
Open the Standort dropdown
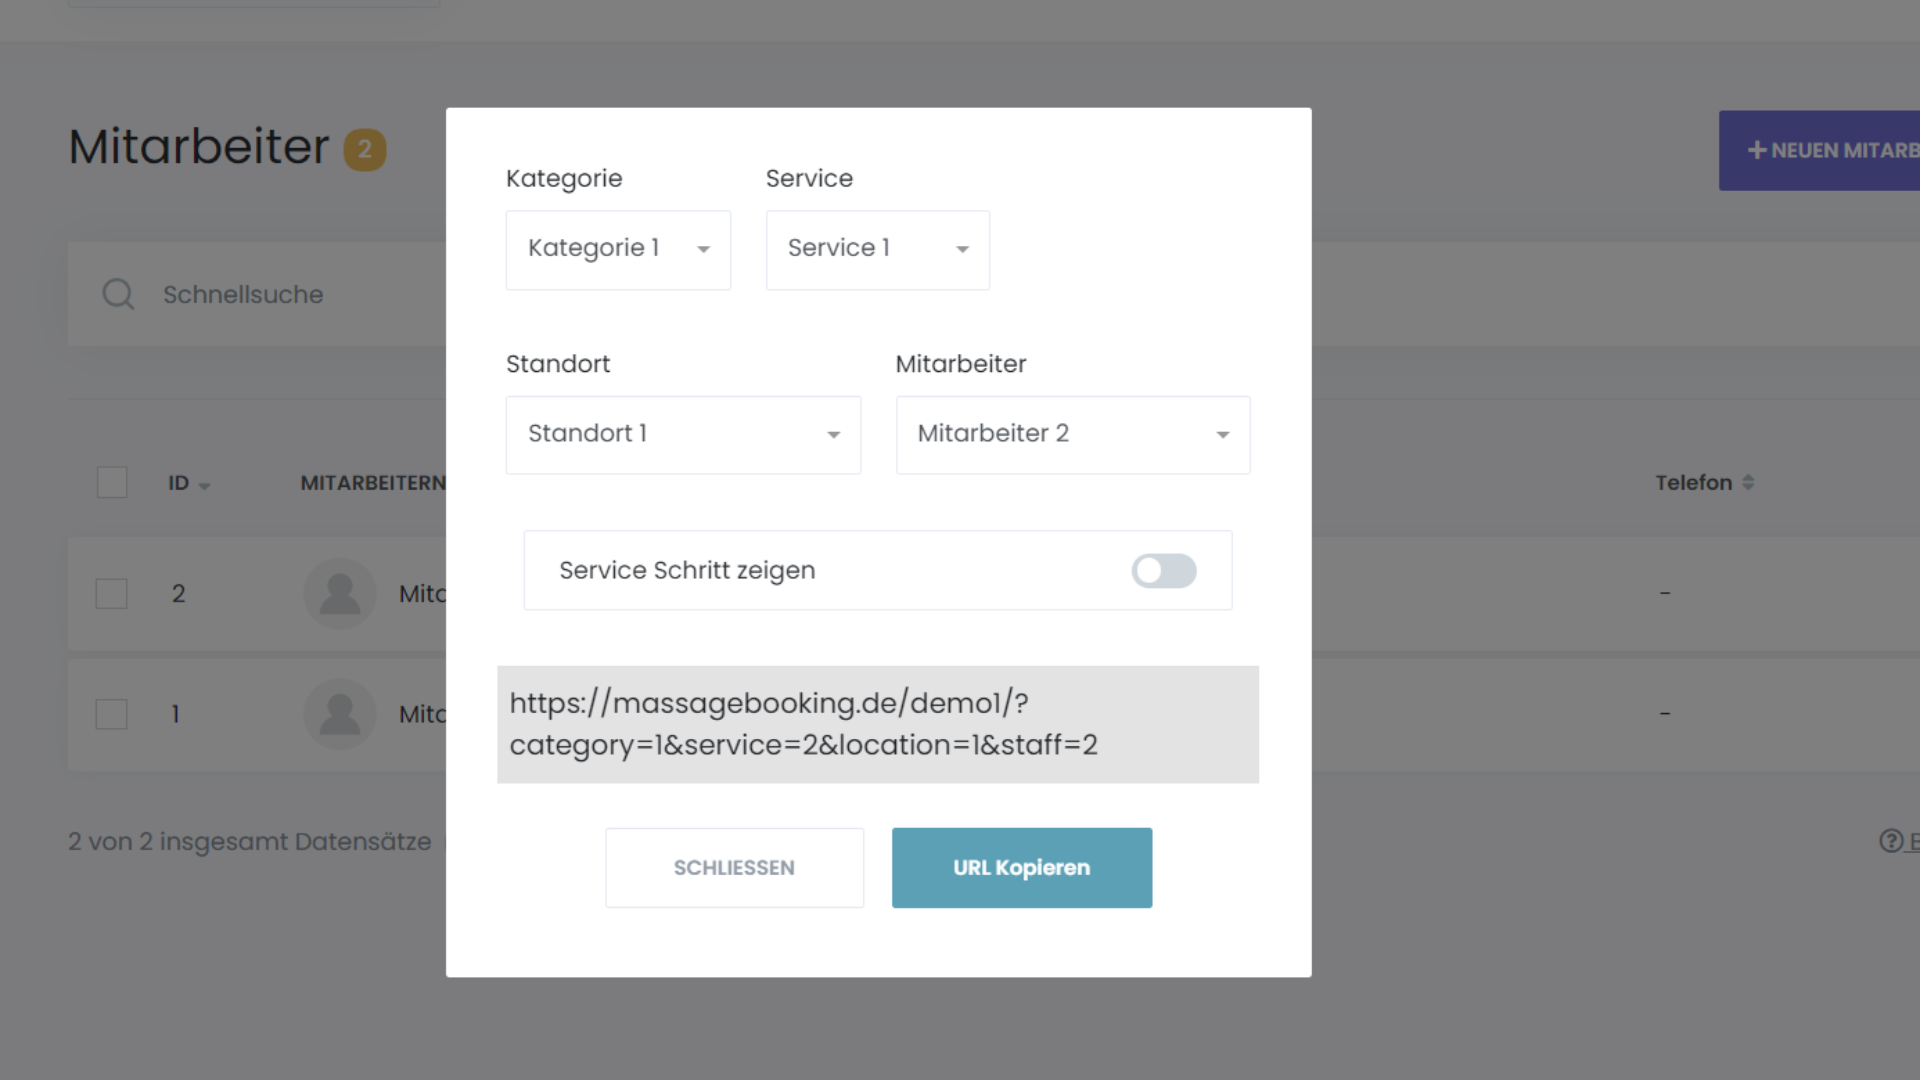point(683,434)
